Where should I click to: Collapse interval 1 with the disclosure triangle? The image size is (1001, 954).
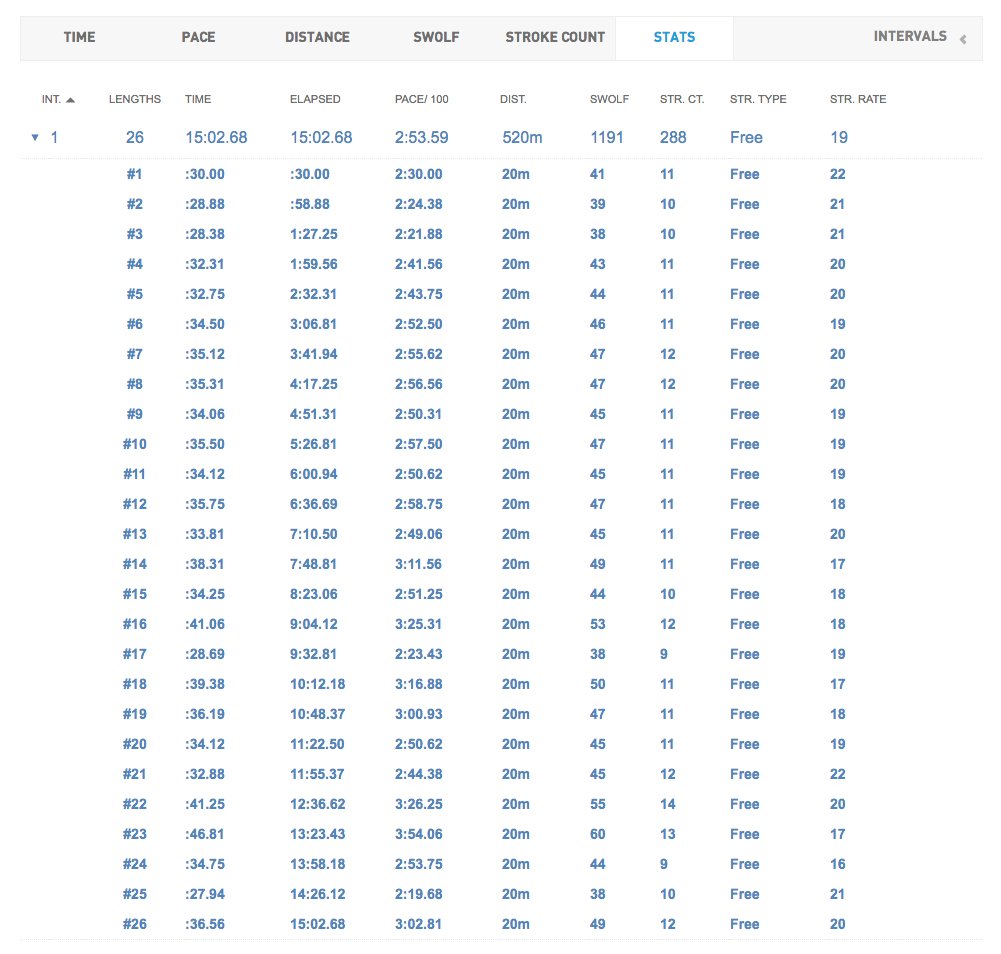35,137
